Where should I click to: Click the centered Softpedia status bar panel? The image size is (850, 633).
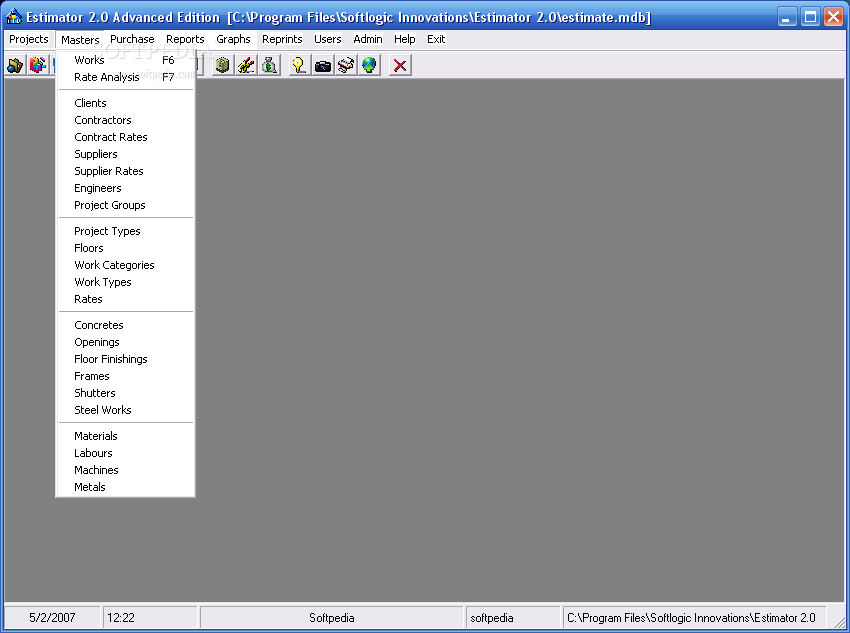click(332, 618)
